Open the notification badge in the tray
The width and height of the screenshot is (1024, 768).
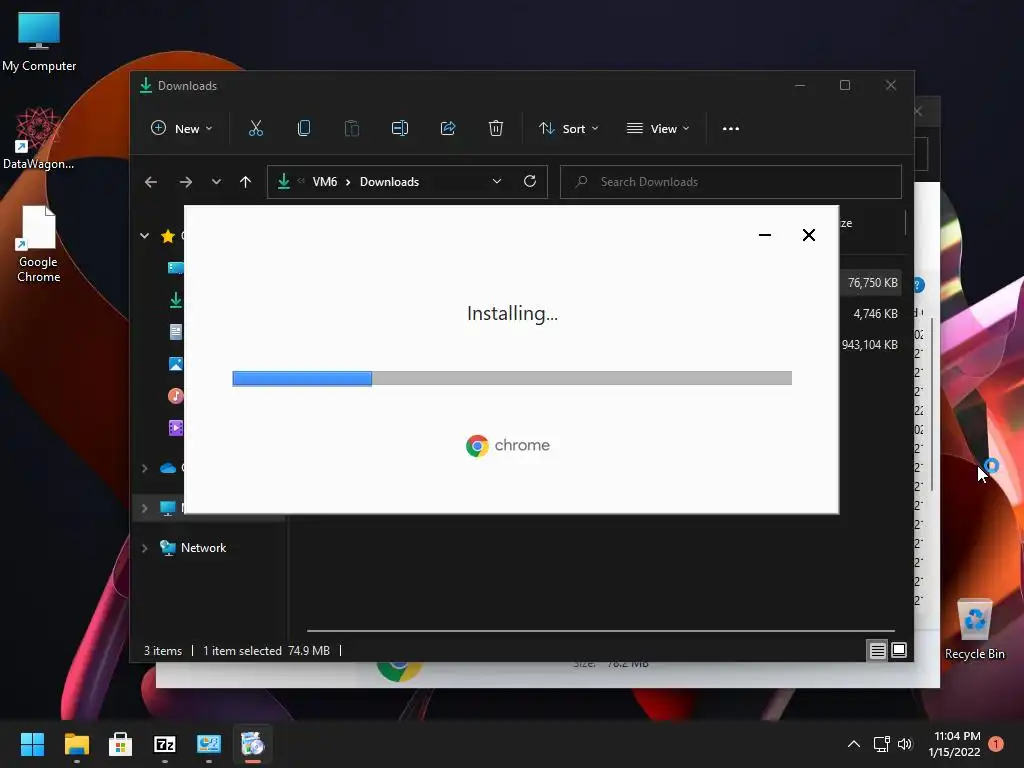coord(996,744)
